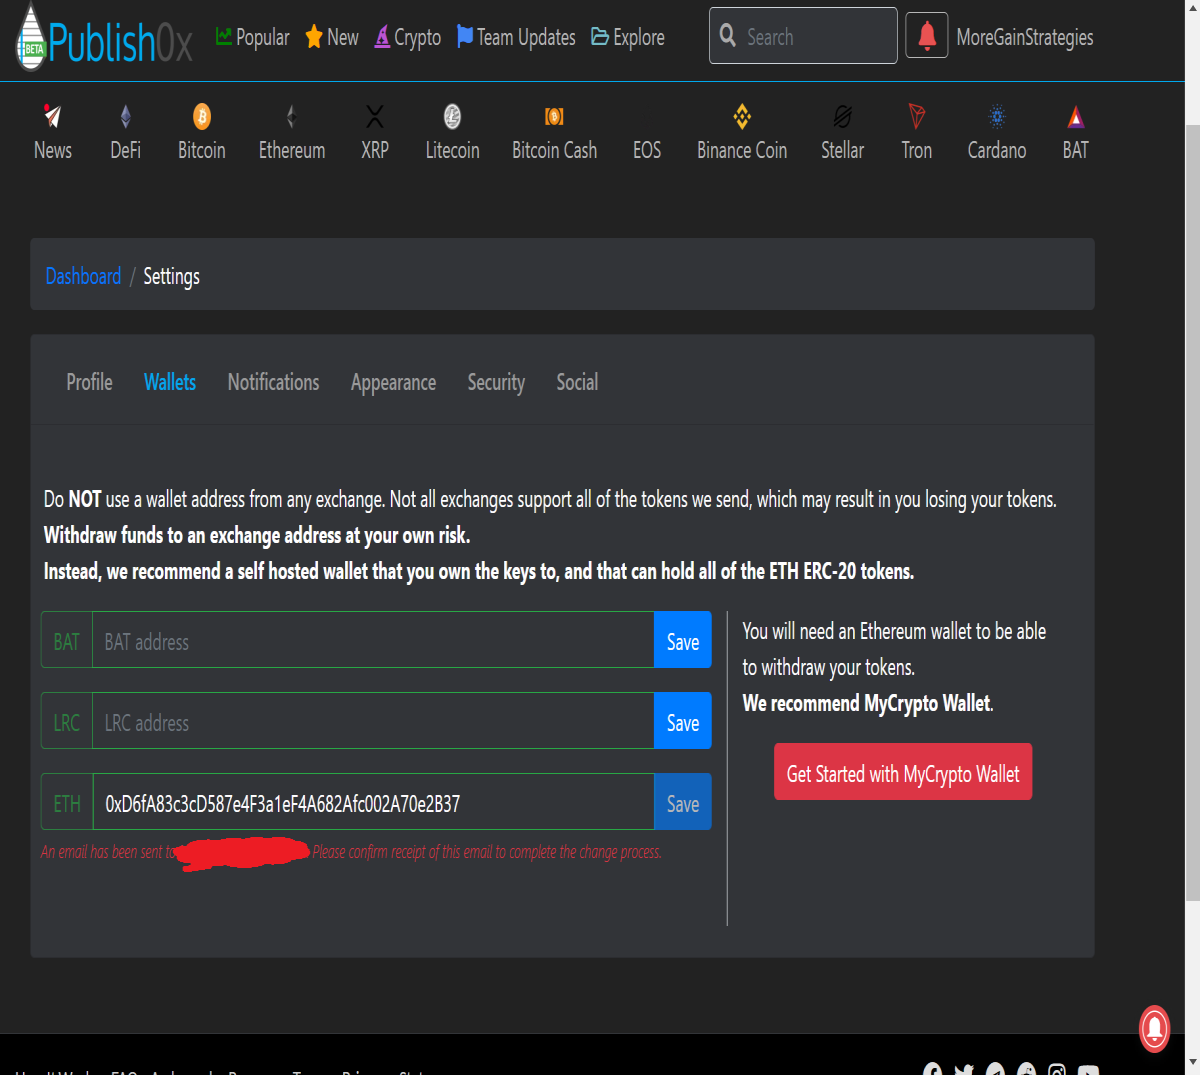Save the LRC address
The width and height of the screenshot is (1200, 1080).
pyautogui.click(x=683, y=721)
